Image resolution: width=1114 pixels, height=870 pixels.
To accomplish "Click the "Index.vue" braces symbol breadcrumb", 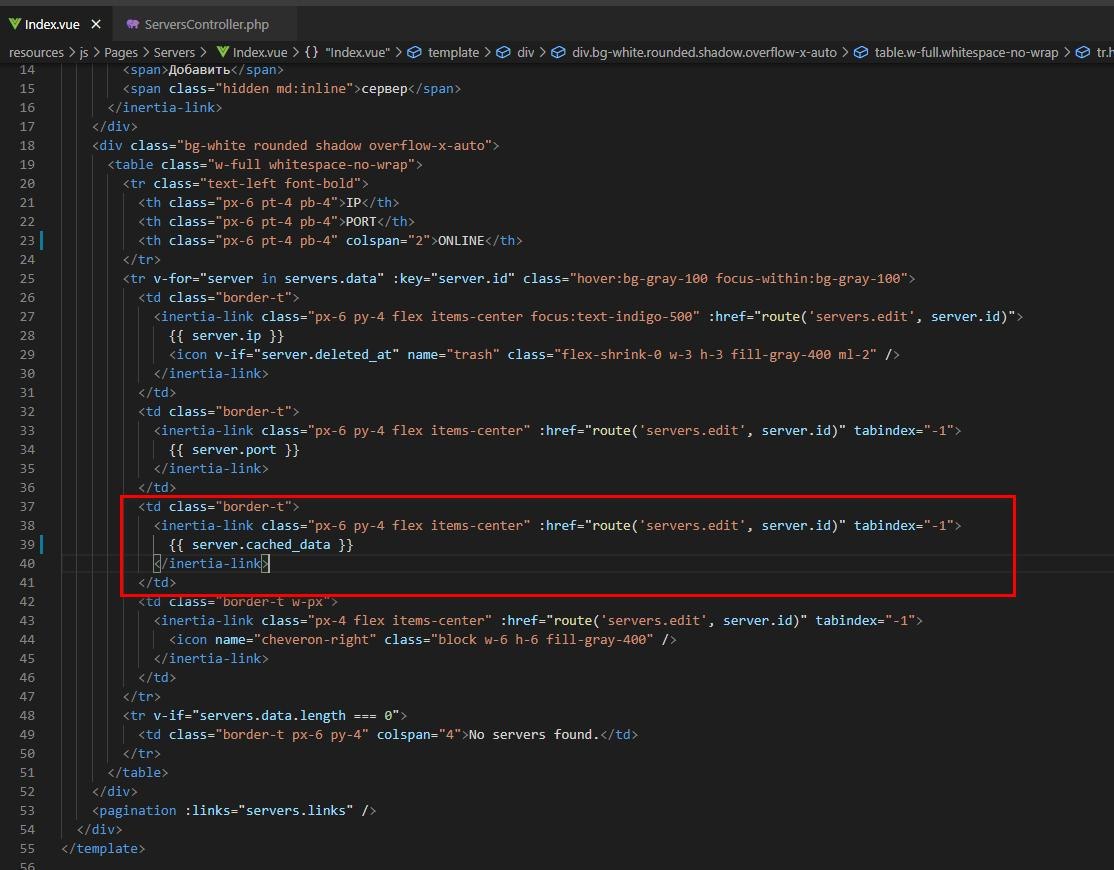I will [x=348, y=53].
